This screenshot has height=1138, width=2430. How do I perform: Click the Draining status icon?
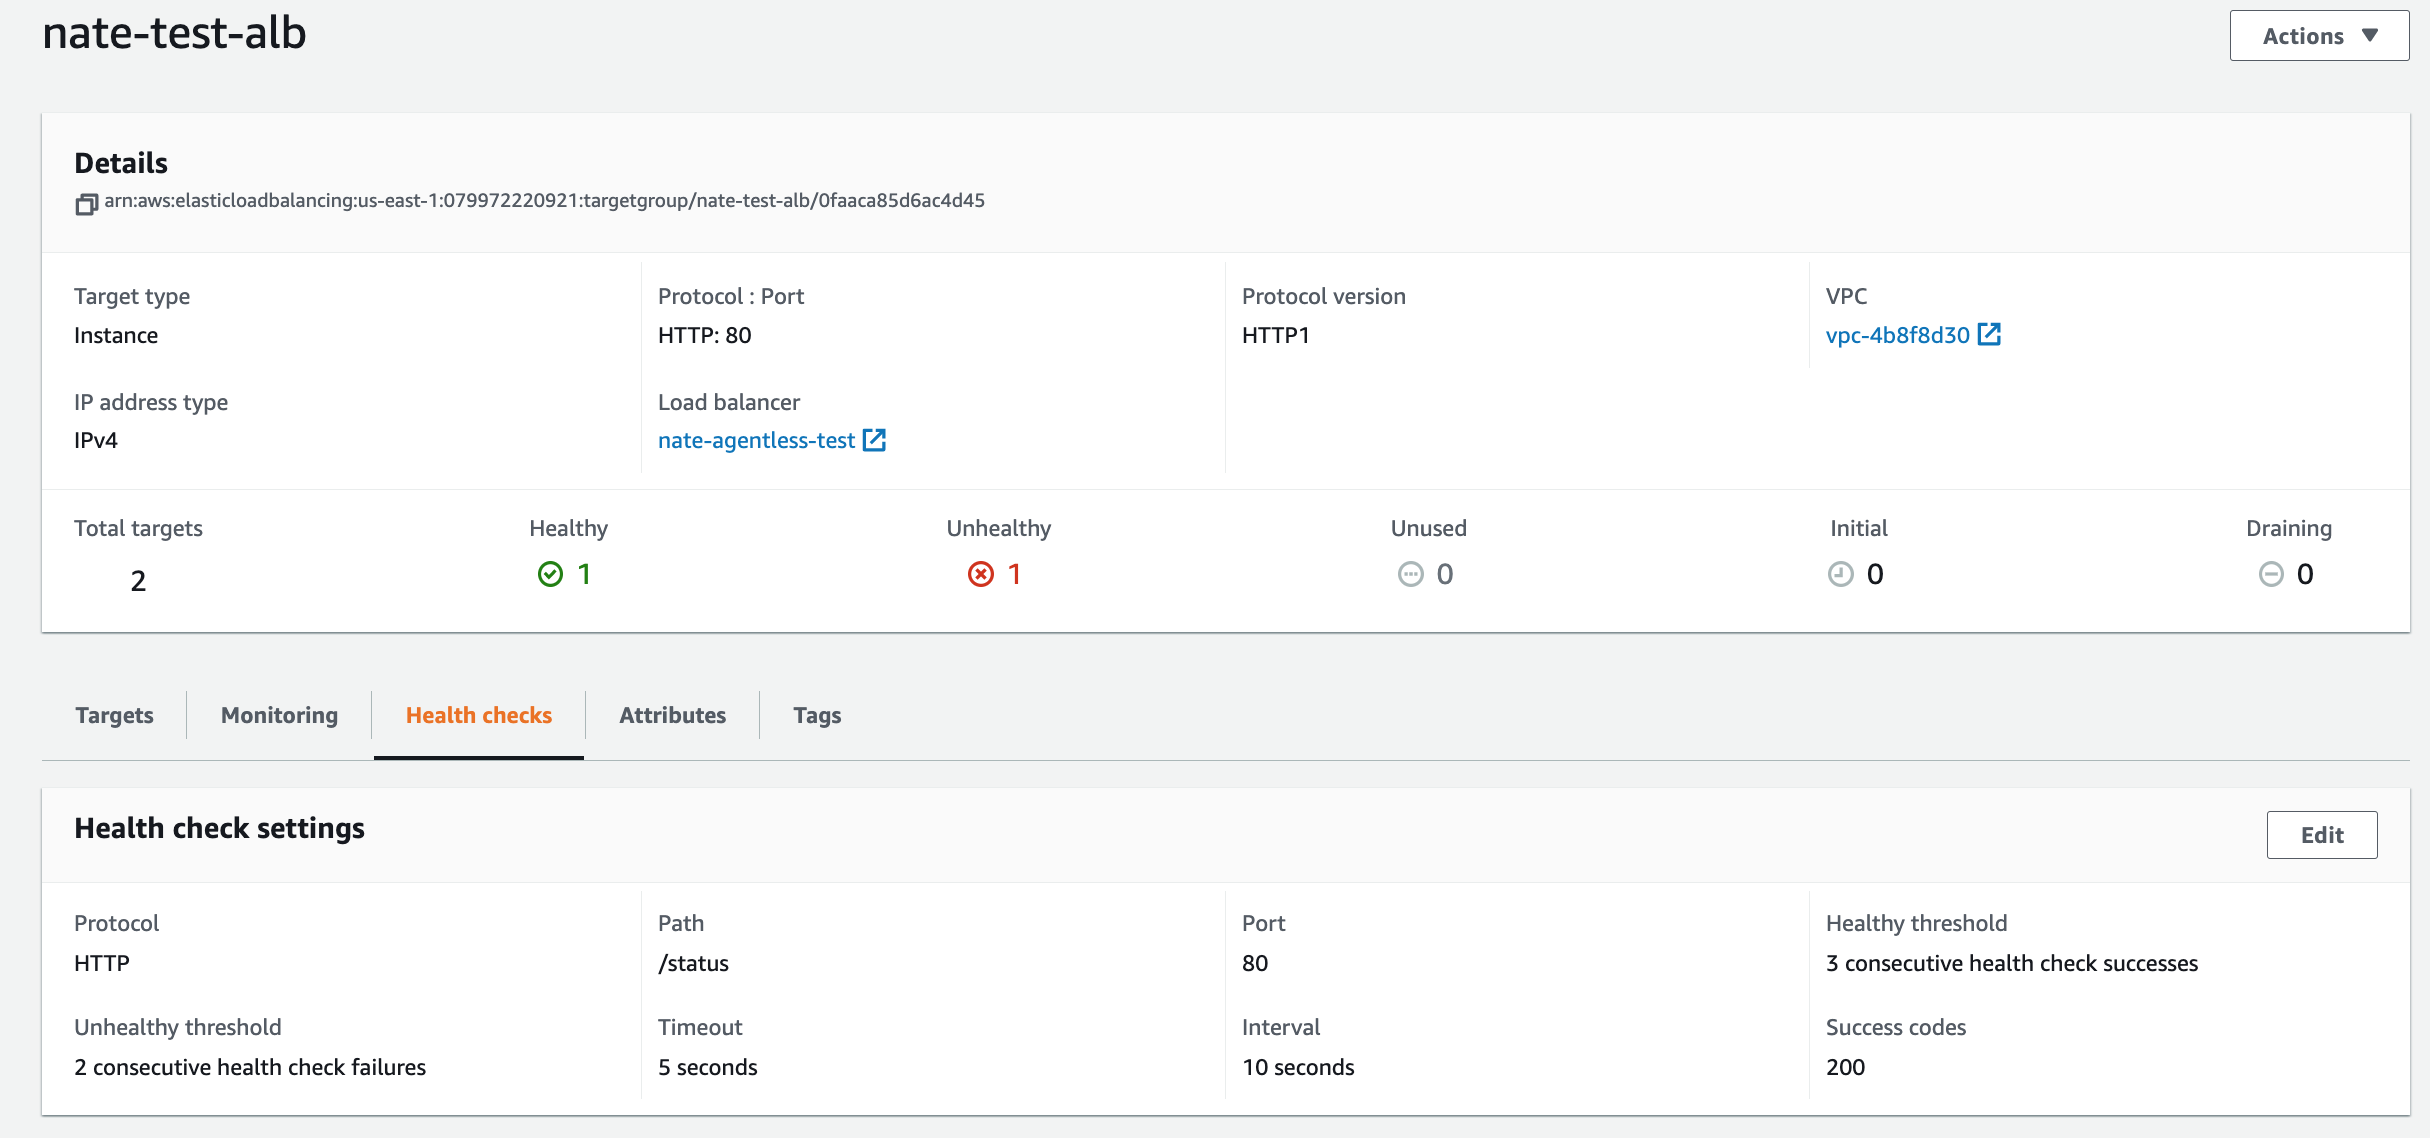[x=2271, y=574]
